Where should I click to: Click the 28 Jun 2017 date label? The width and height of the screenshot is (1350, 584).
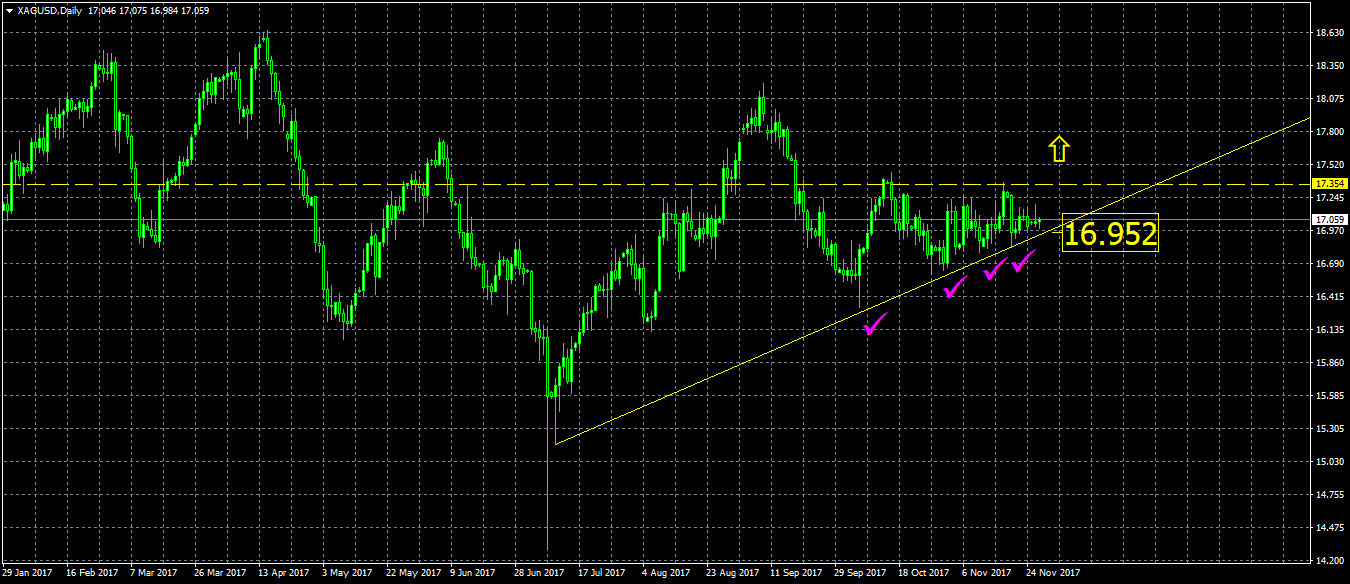(541, 573)
